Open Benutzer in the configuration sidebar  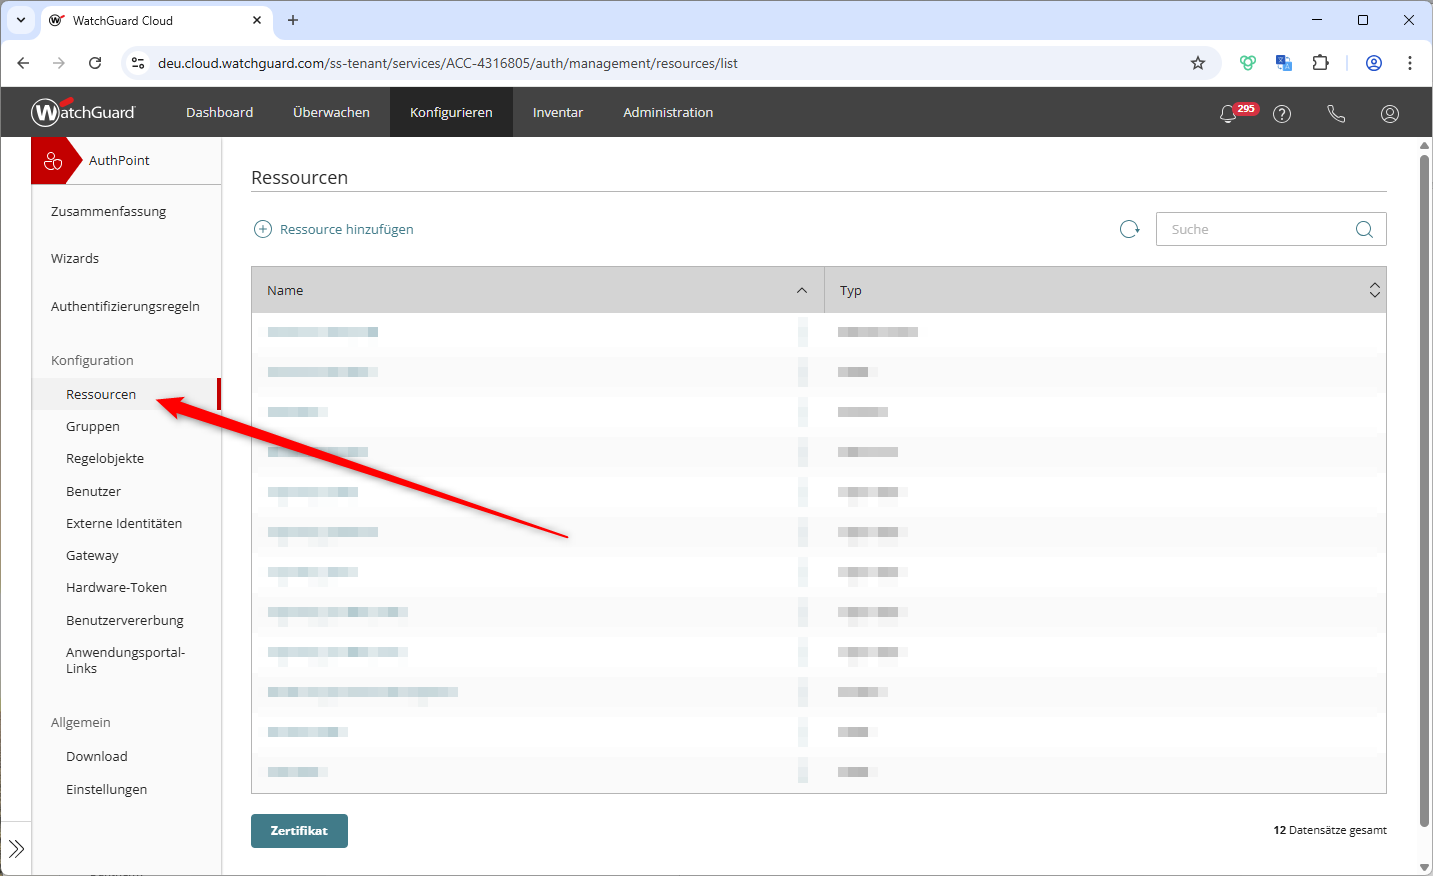(x=94, y=491)
